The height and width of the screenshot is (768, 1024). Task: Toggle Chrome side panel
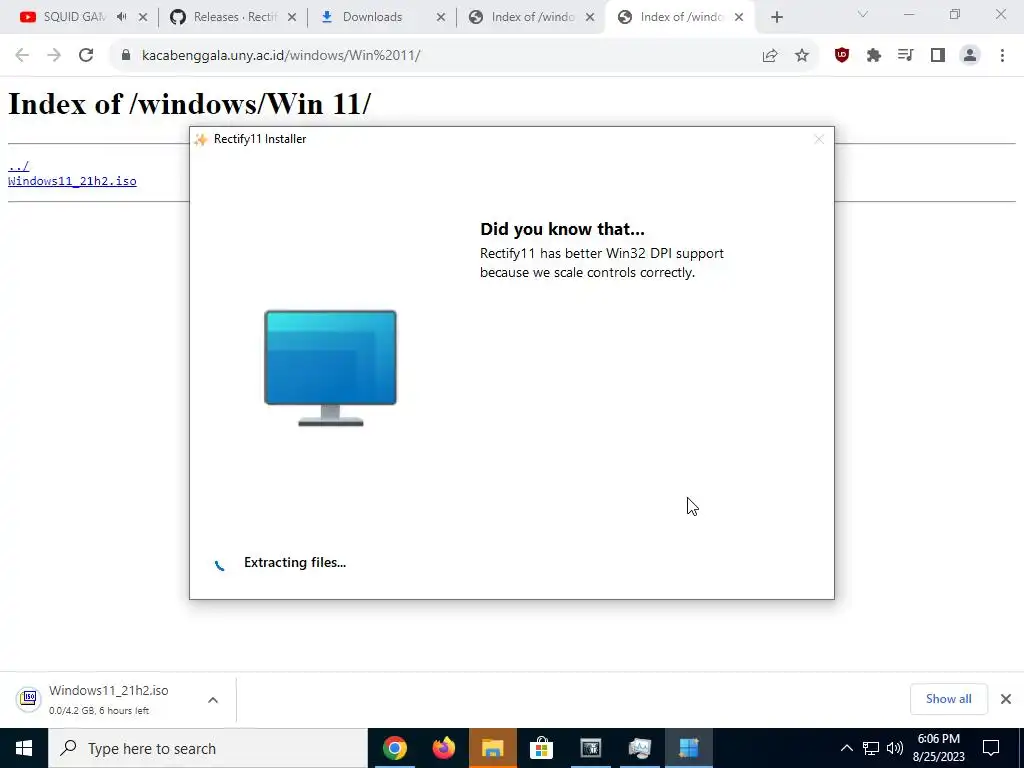938,56
